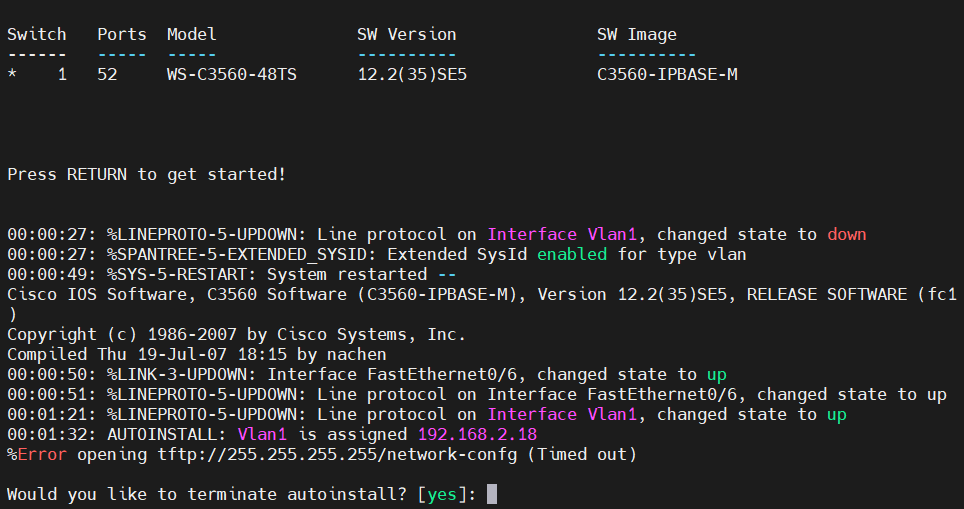Click the 'SW Version' column header
The height and width of the screenshot is (509, 964).
(407, 34)
